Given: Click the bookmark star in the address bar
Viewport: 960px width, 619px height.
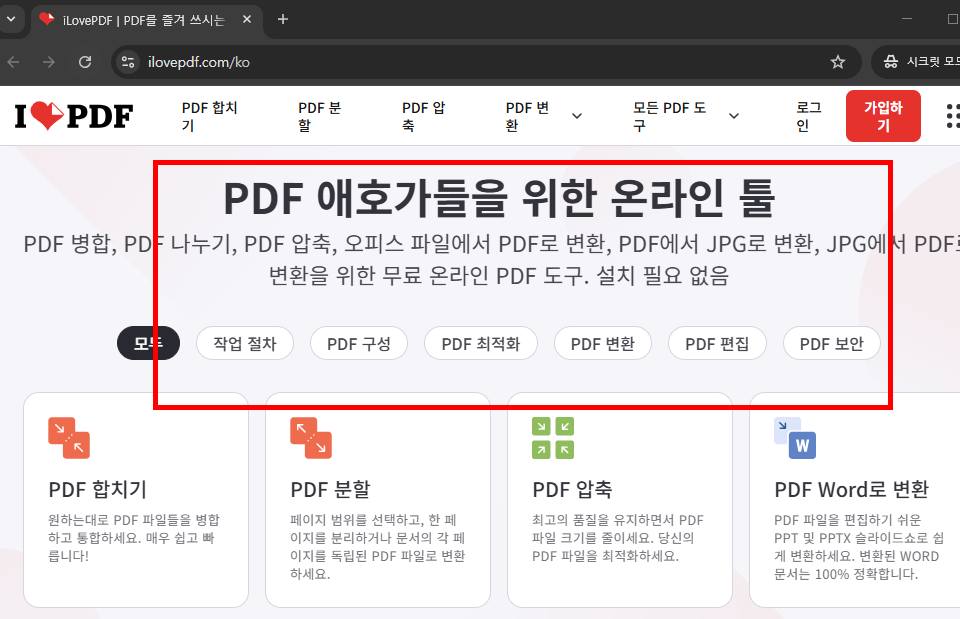Looking at the screenshot, I should point(838,61).
